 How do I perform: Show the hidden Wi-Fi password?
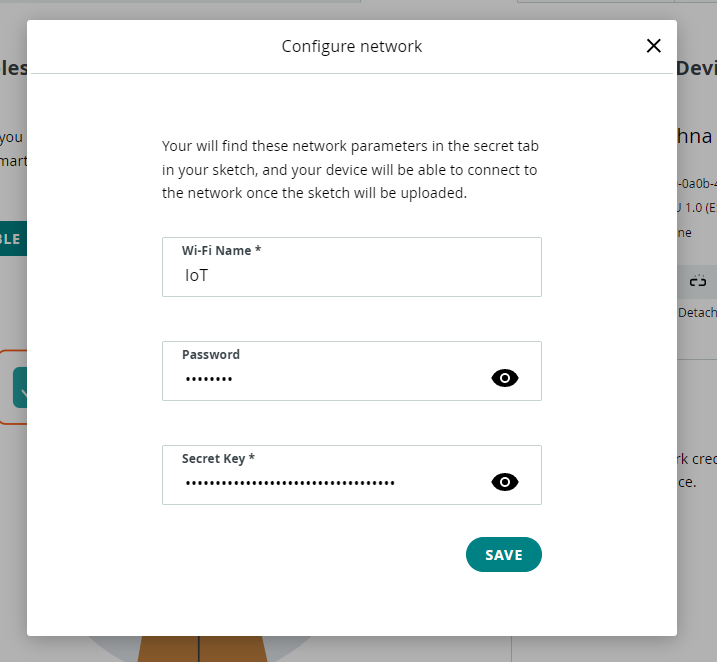[x=505, y=378]
